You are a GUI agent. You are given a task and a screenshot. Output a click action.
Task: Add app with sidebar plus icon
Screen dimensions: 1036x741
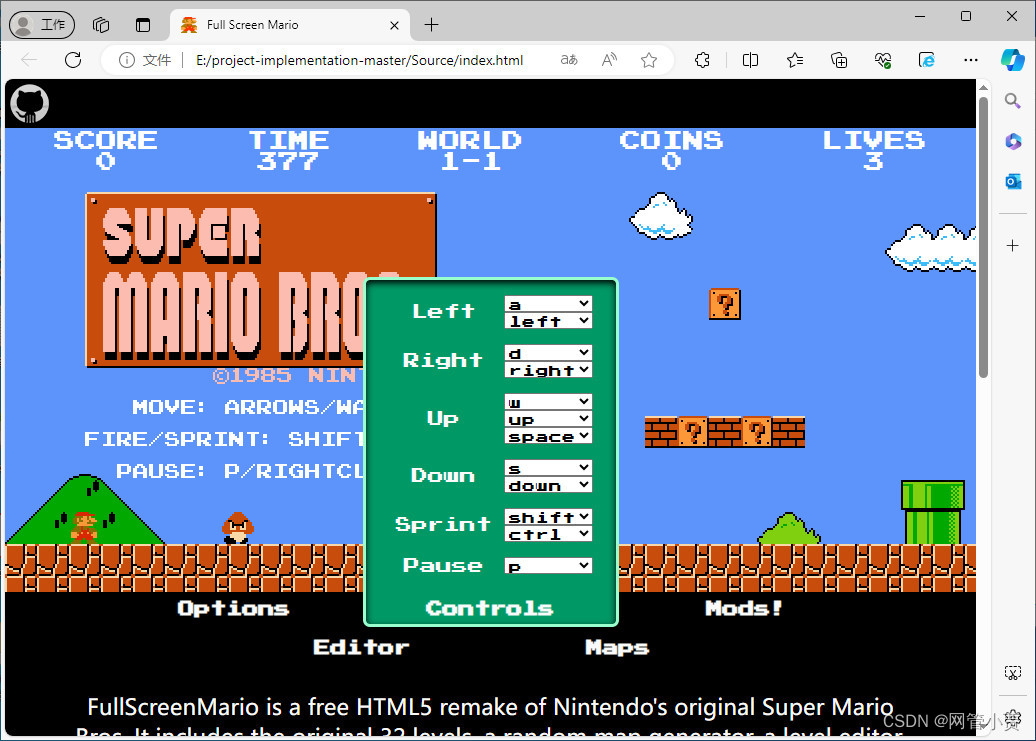coord(1012,246)
